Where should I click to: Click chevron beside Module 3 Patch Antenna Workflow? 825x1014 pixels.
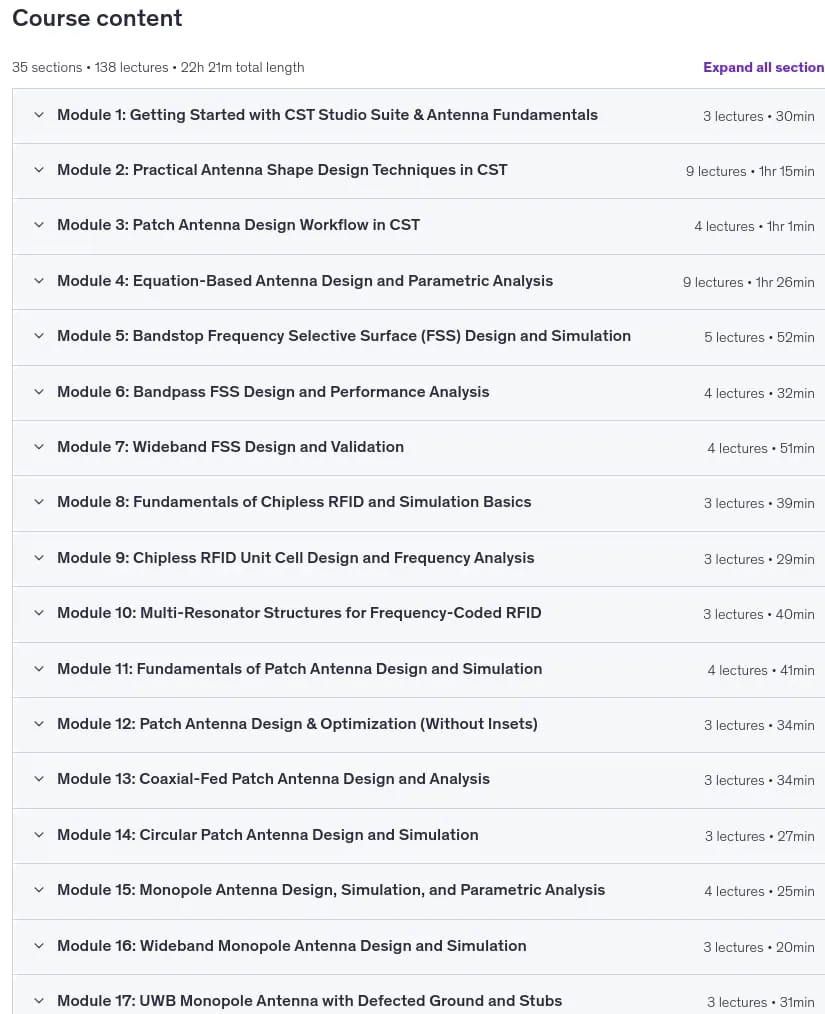[x=39, y=225]
